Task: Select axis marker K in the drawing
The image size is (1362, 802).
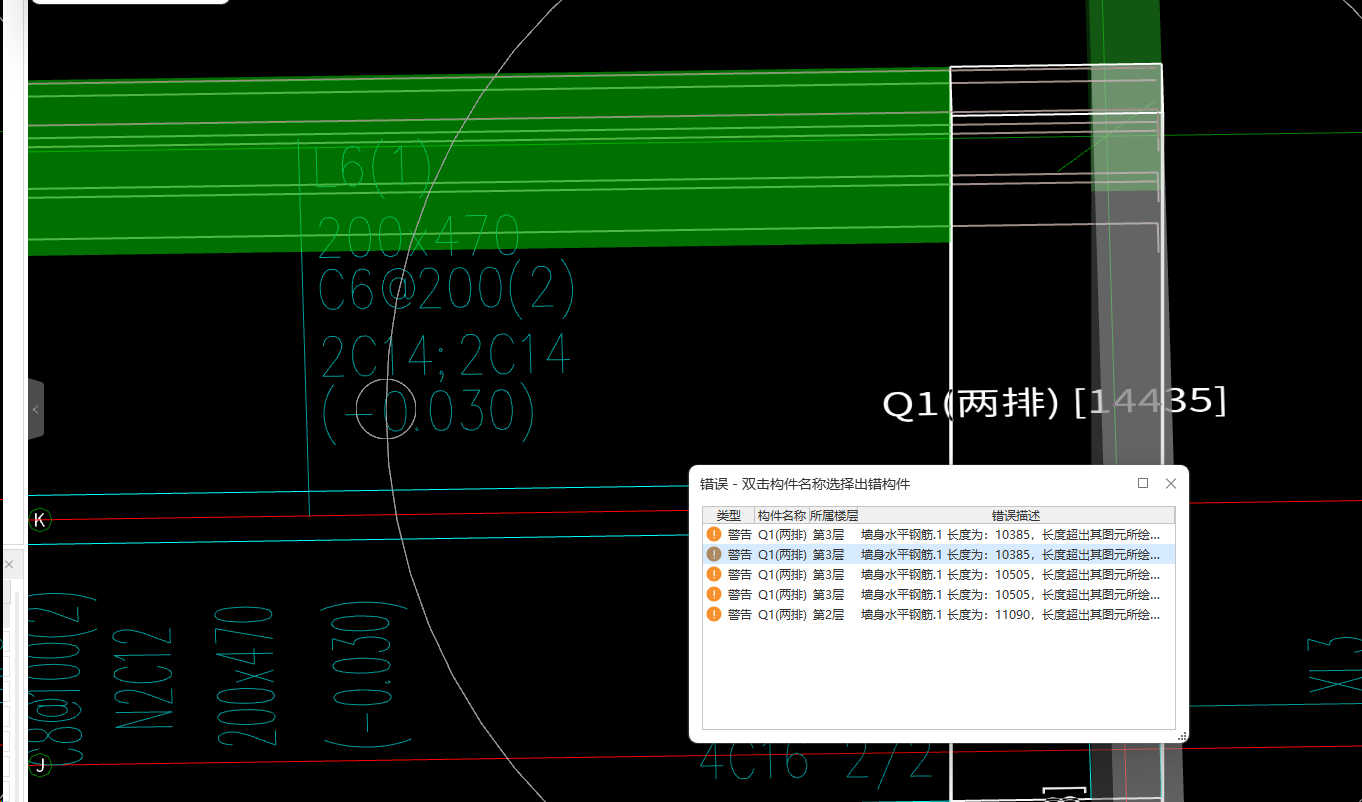Action: pyautogui.click(x=40, y=520)
